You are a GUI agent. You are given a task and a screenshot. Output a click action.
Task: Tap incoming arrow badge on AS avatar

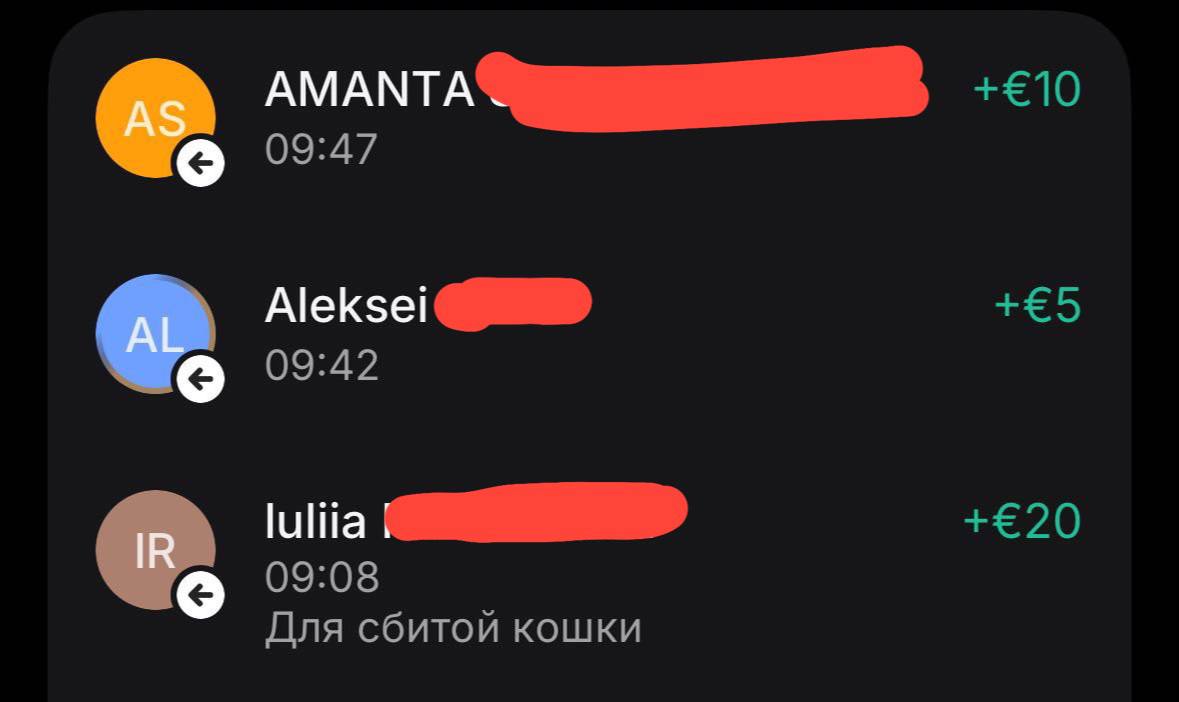[201, 162]
